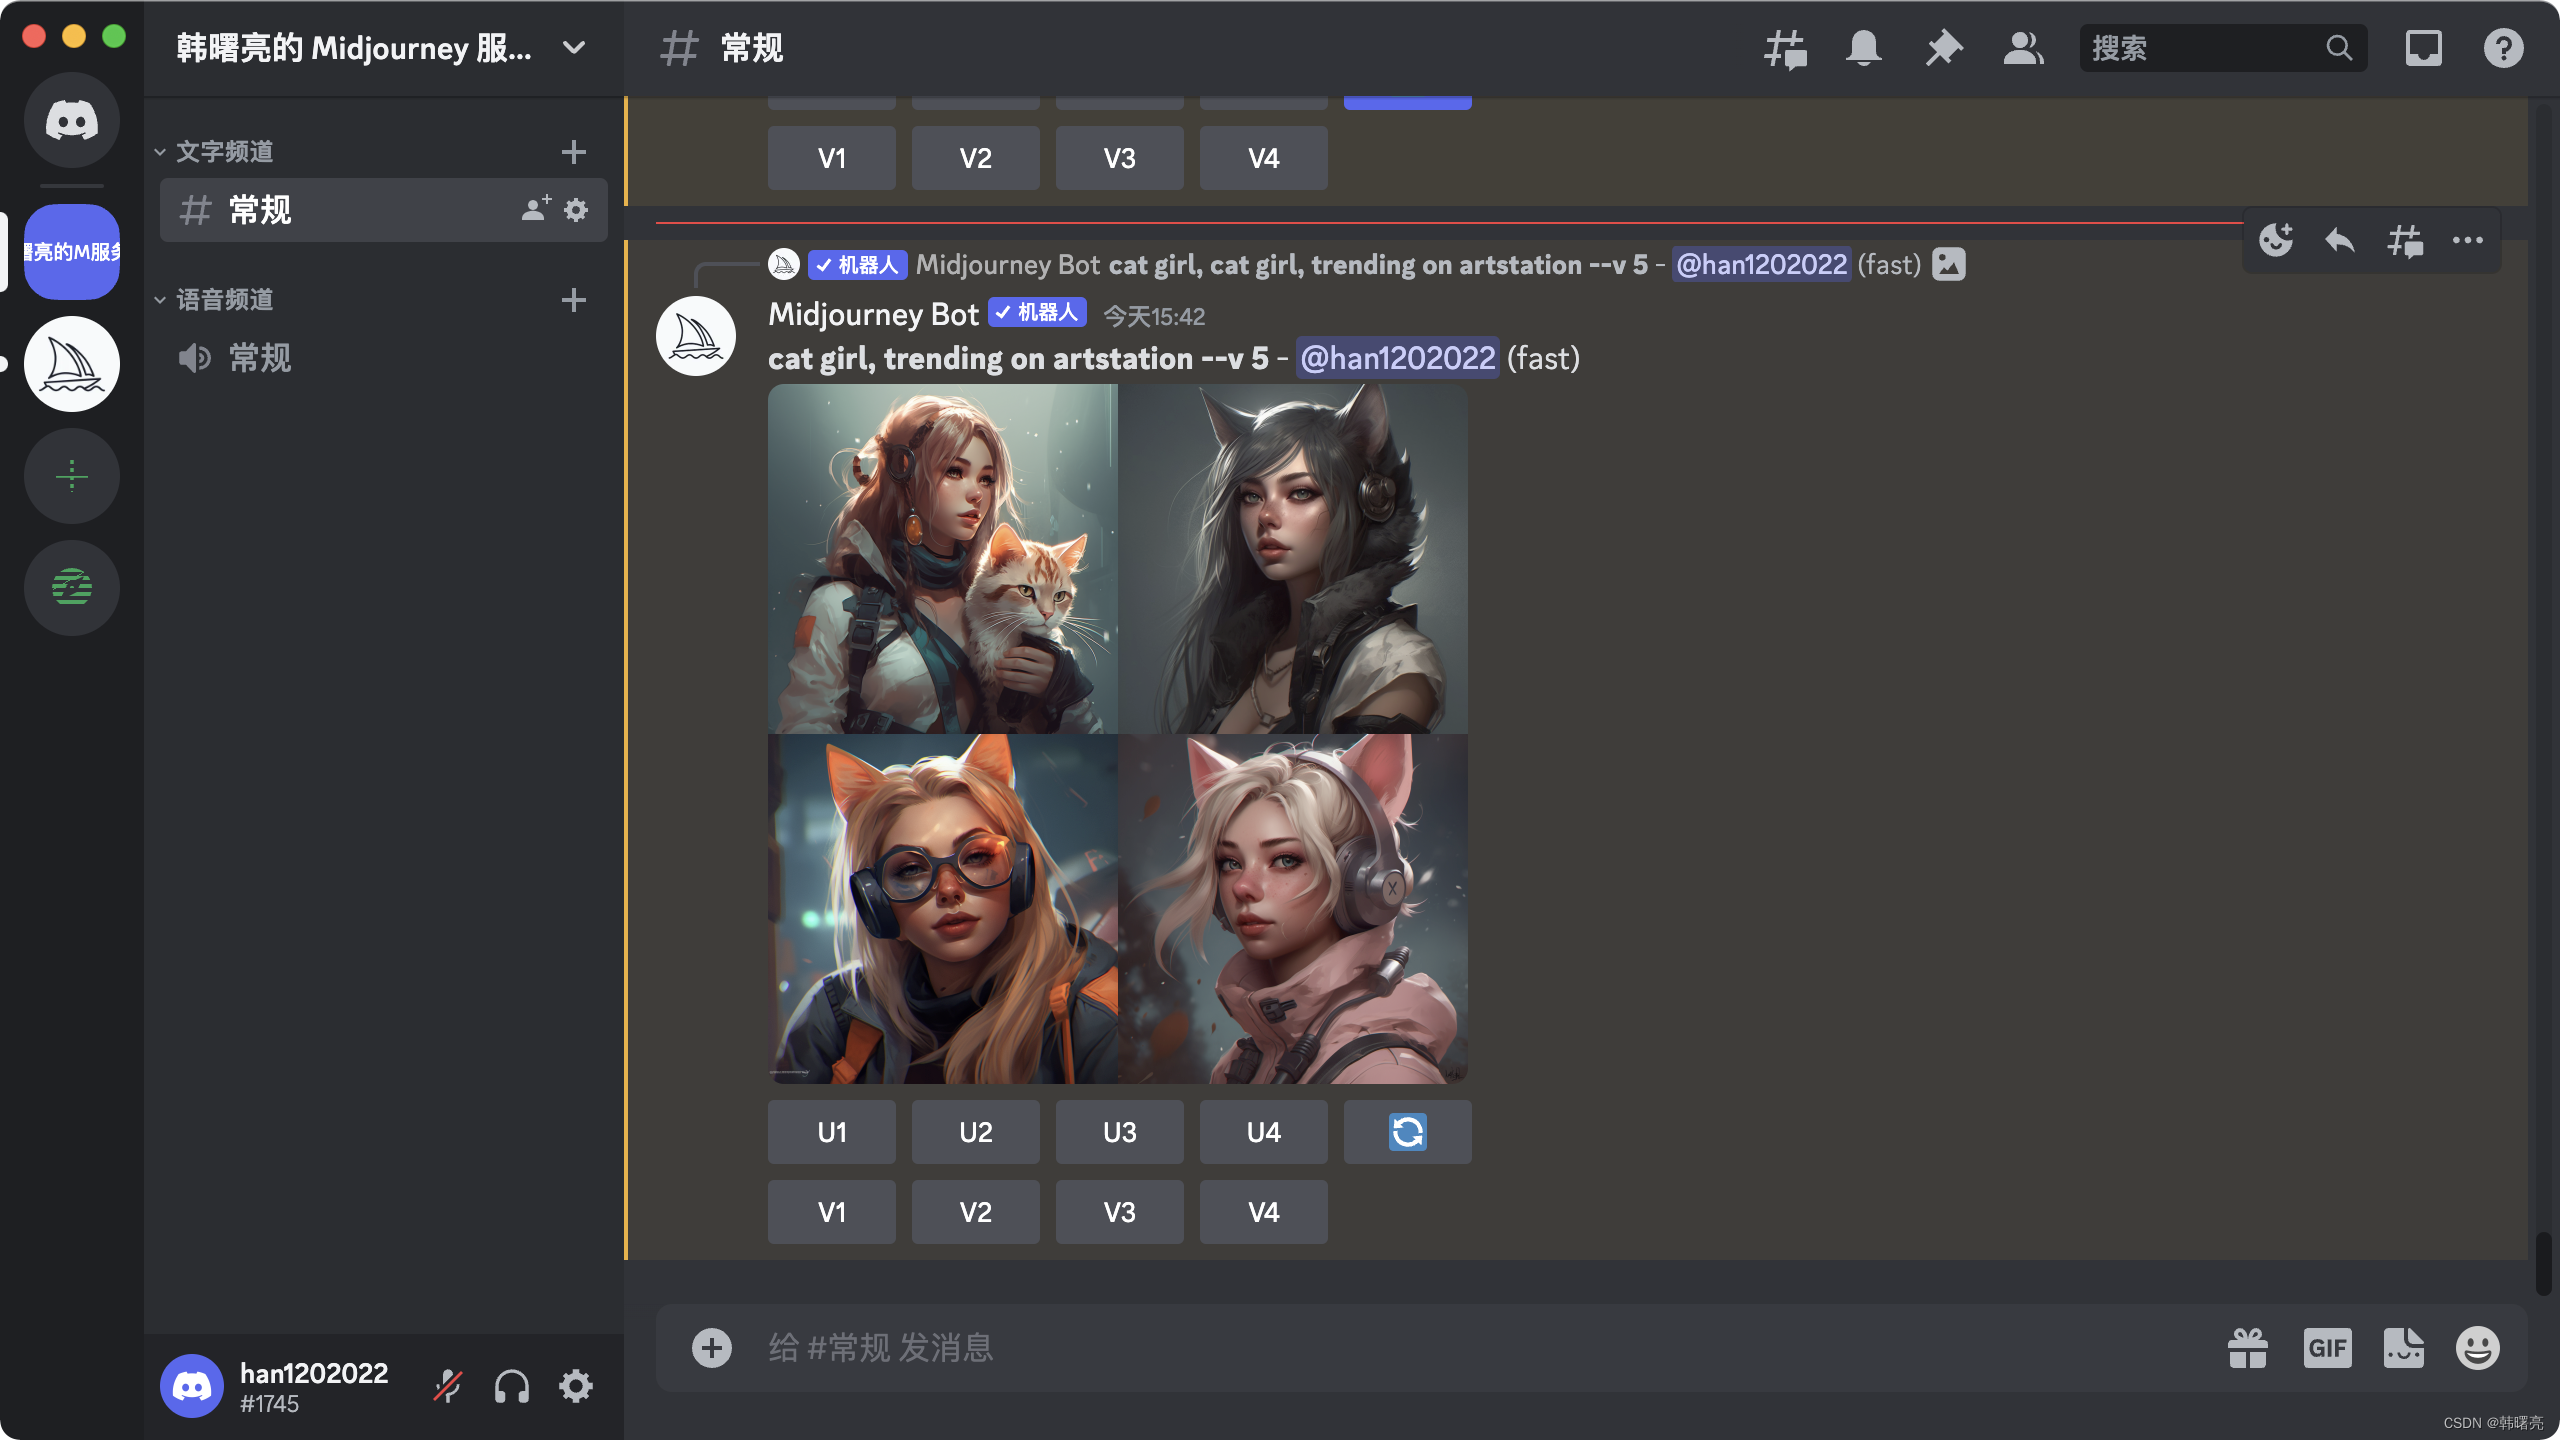Click the notification bell icon

coord(1863,48)
